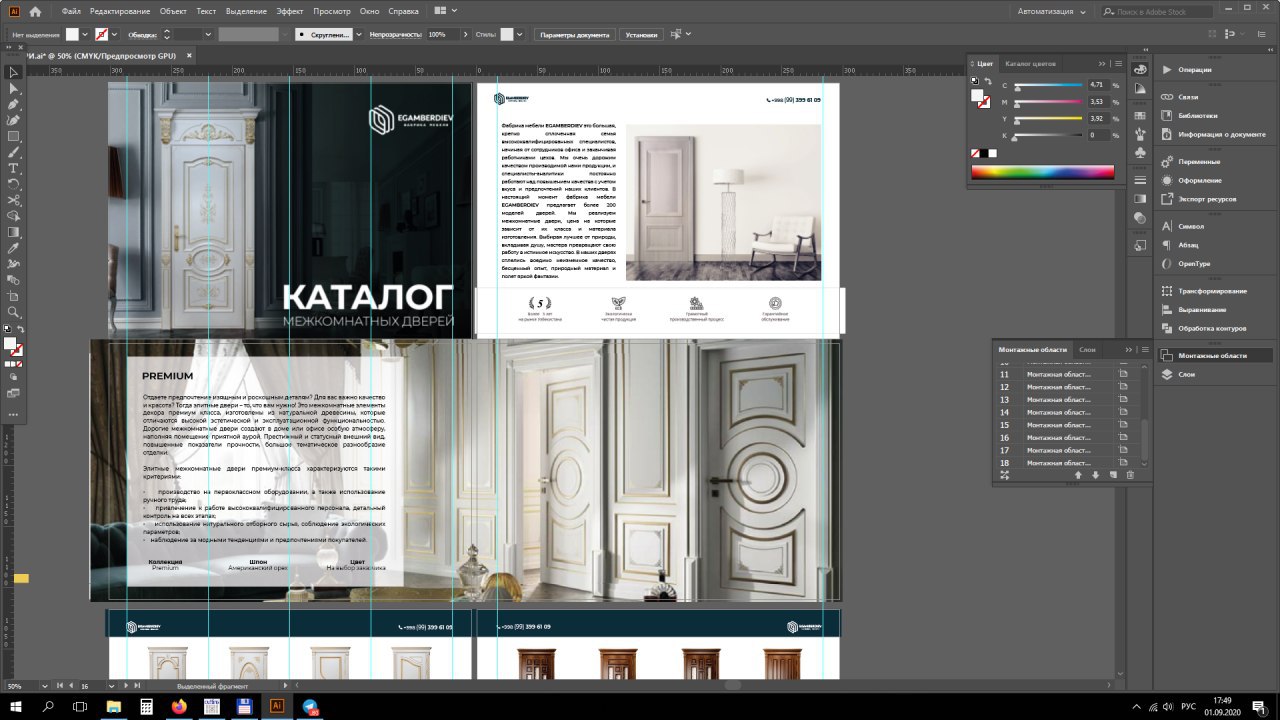Select the Pen tool
Screen dimensions: 1280x720
14,104
